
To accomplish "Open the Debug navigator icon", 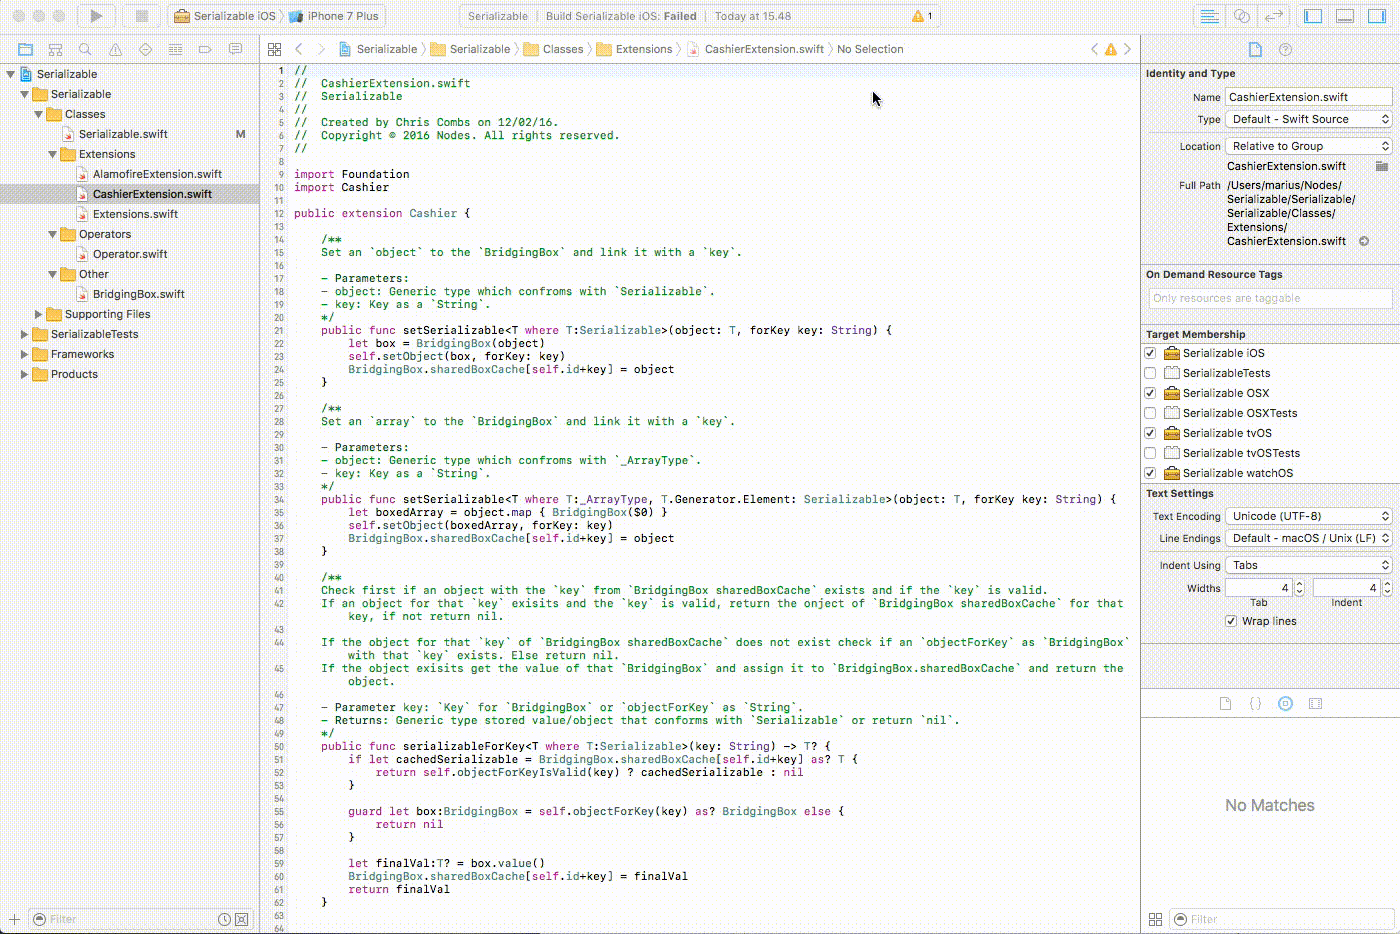I will tap(175, 49).
